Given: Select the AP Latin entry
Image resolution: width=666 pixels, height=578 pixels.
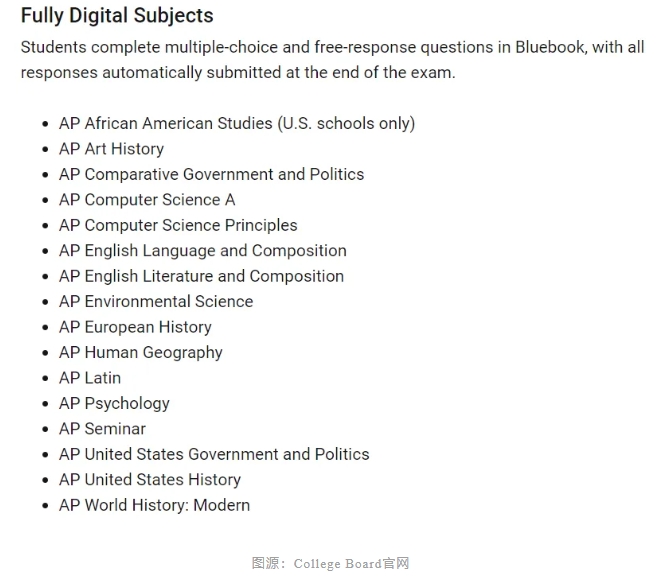Looking at the screenshot, I should [90, 378].
